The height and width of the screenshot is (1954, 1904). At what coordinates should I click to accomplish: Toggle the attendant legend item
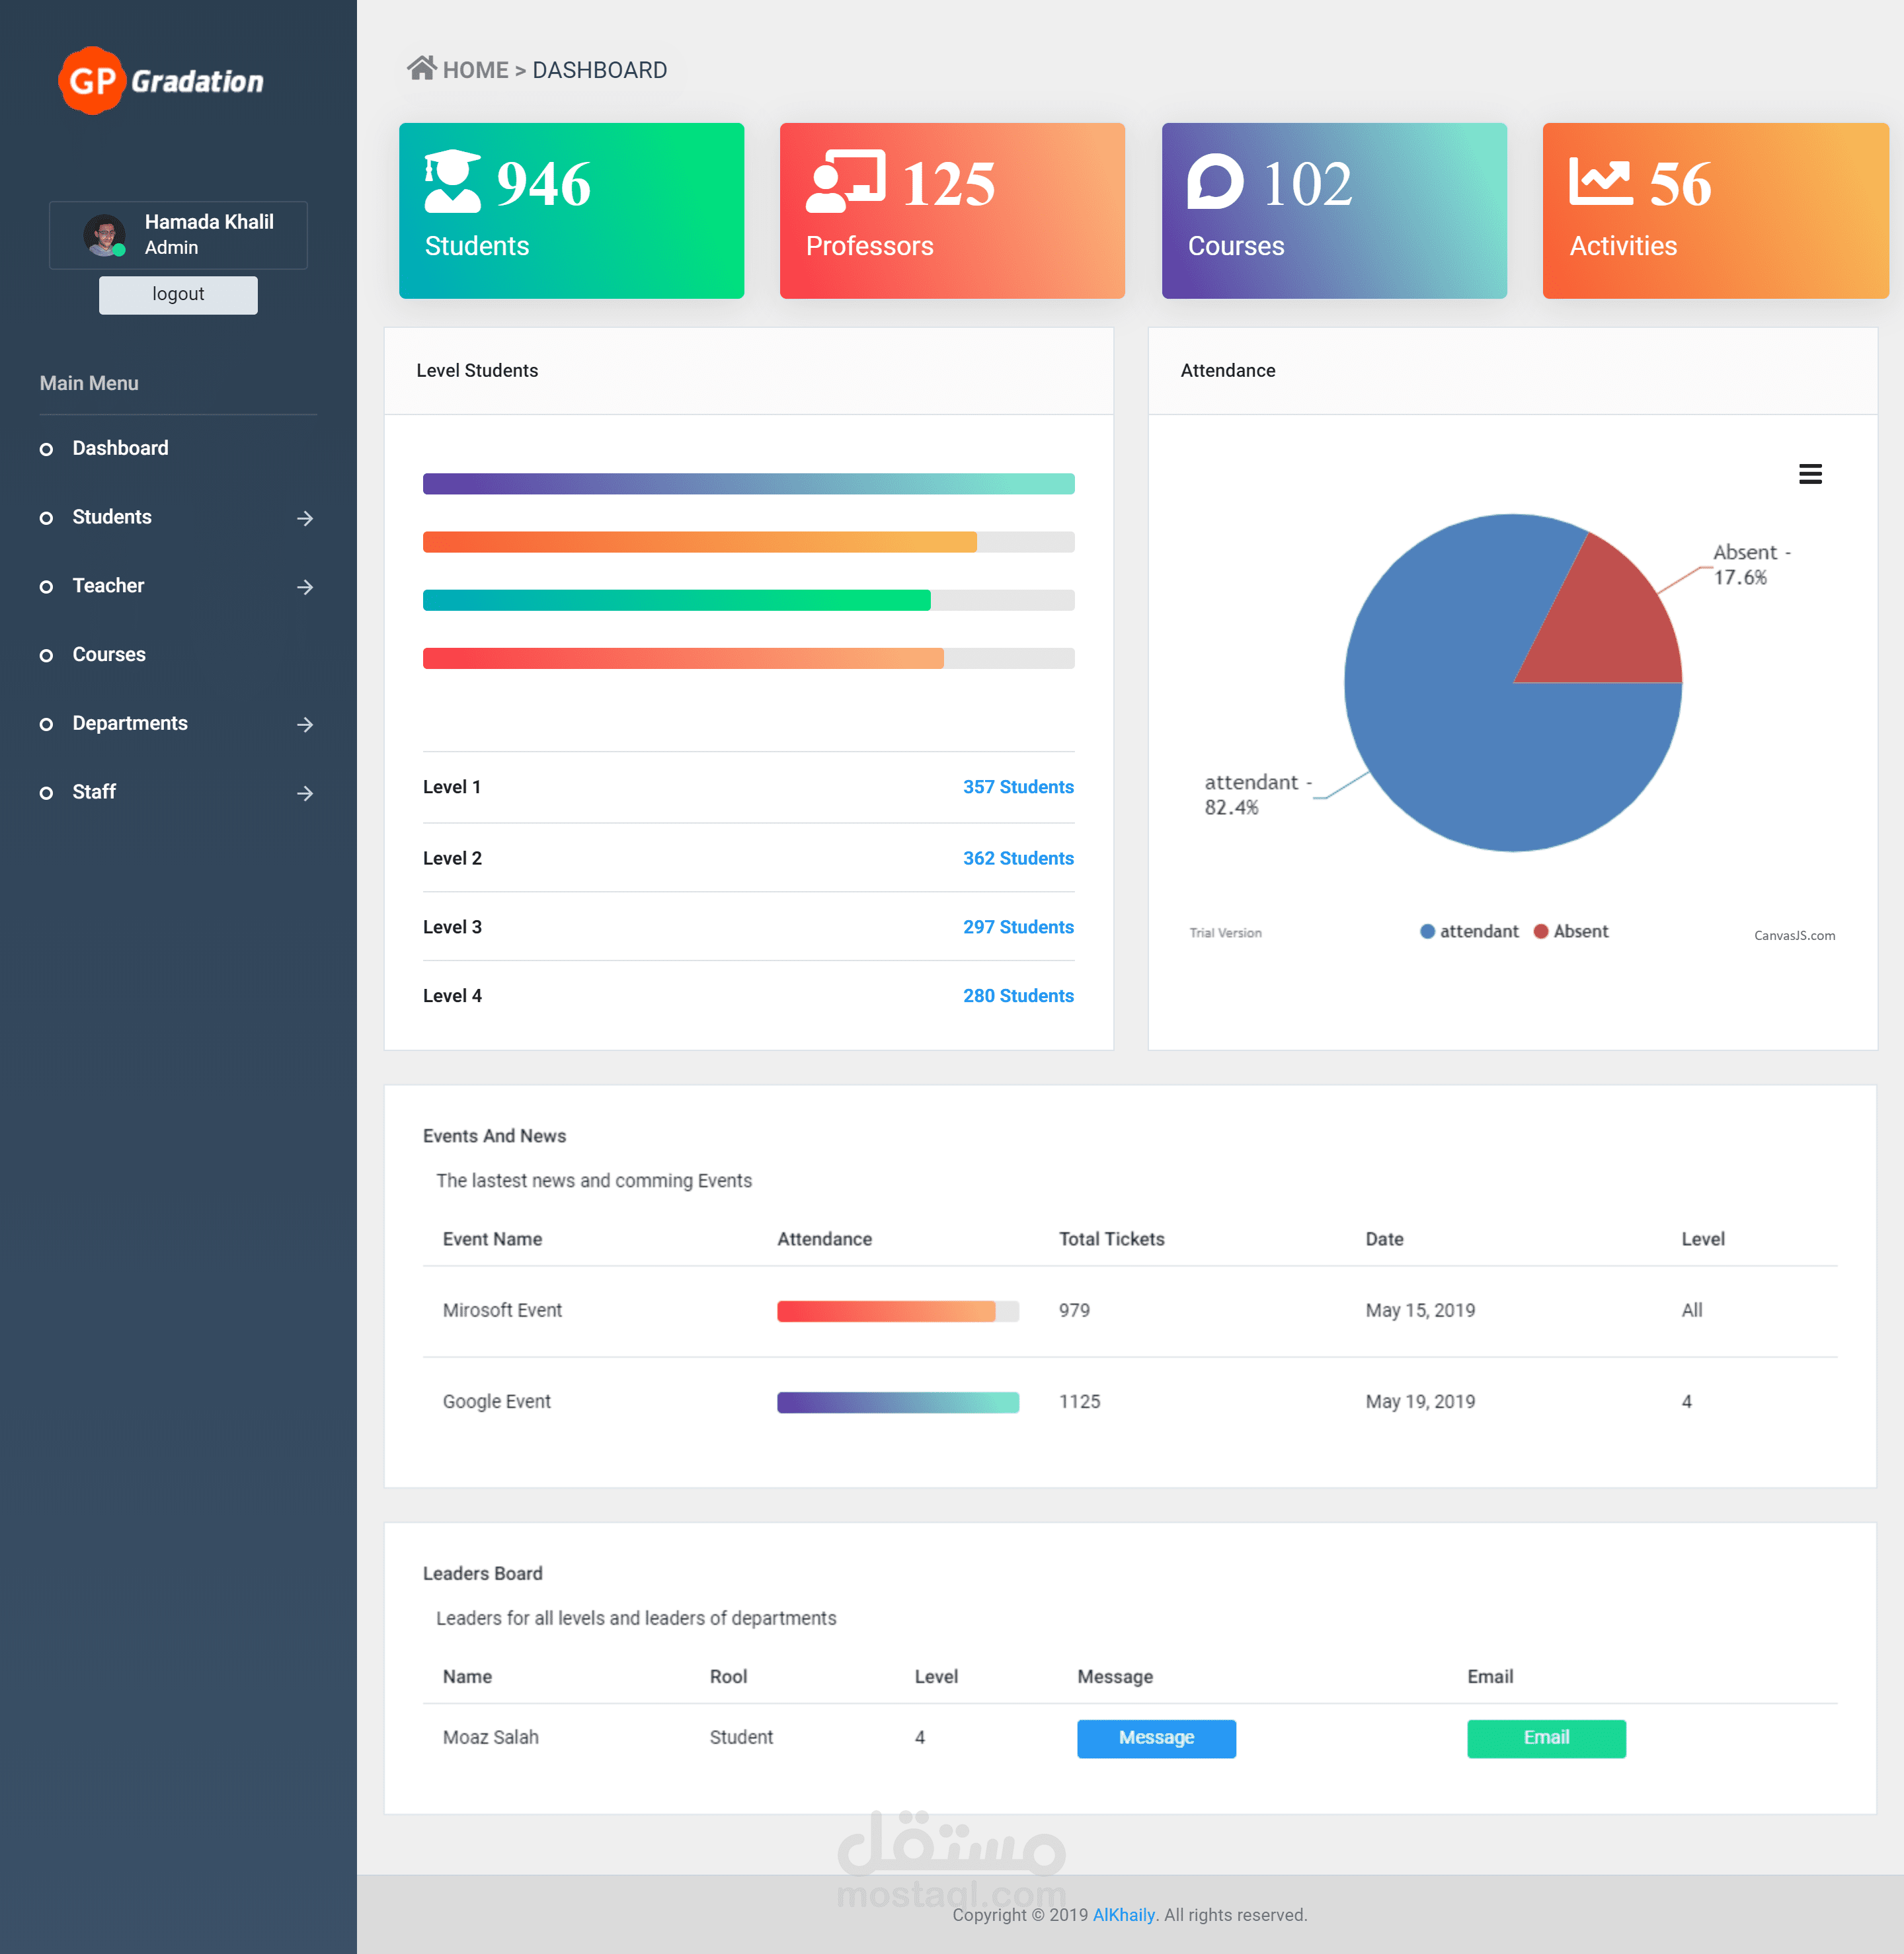1469,931
